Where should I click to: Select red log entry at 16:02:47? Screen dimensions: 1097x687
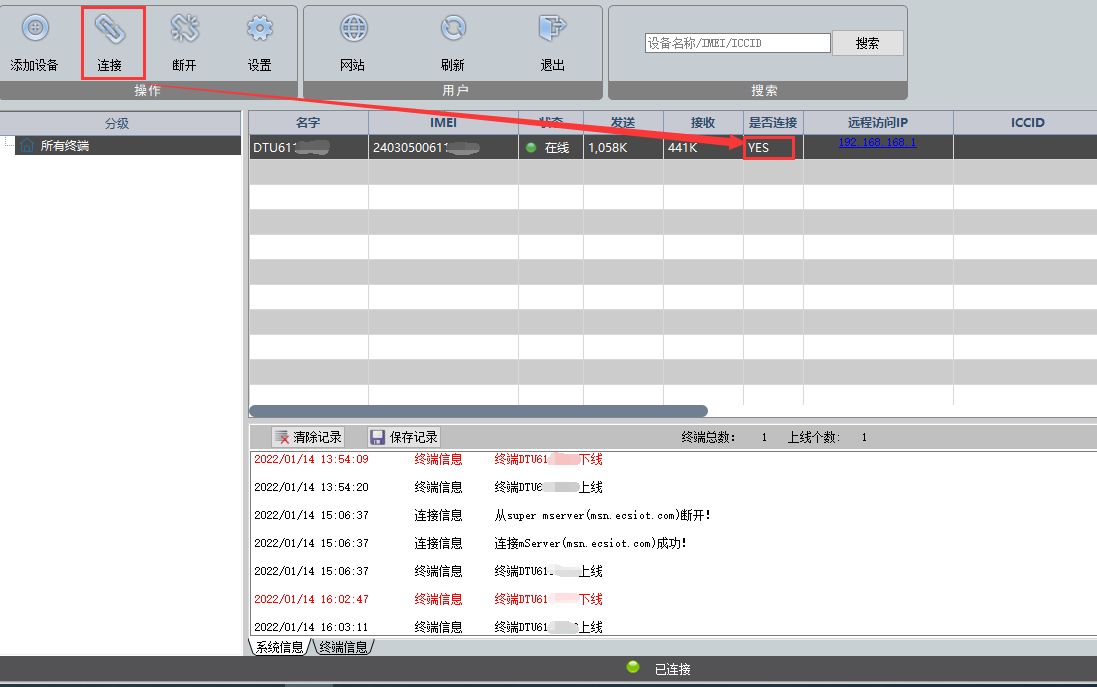coord(428,599)
